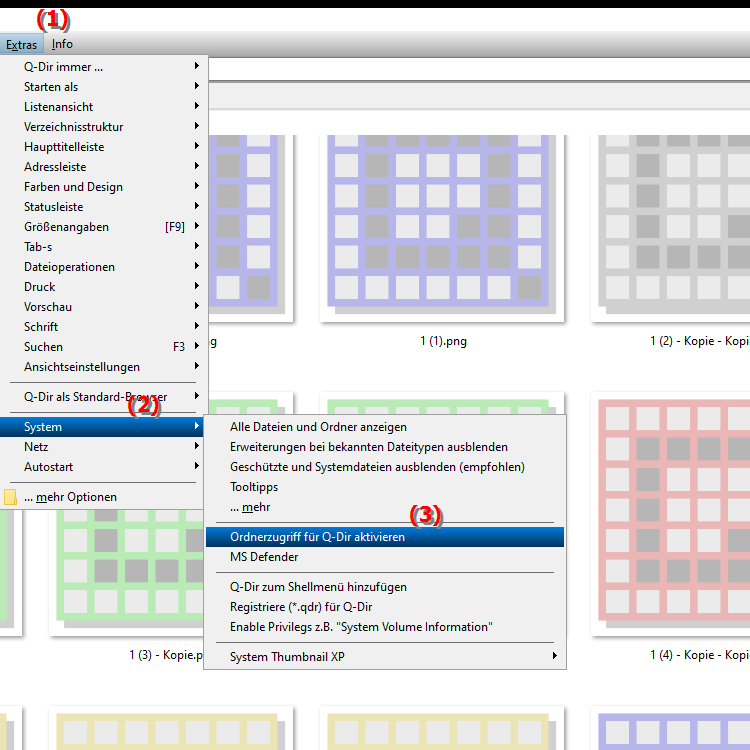Click Enable Privilegs System Volume Information

[x=360, y=627]
